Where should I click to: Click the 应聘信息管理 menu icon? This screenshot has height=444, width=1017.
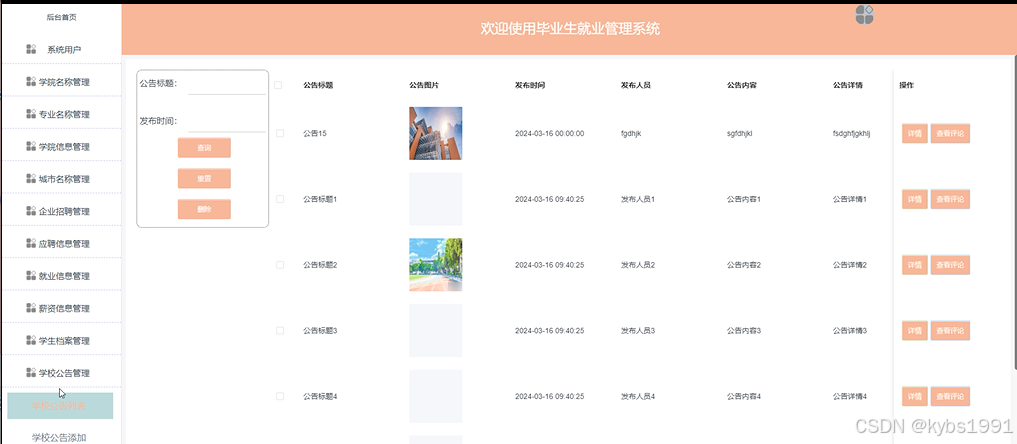click(30, 243)
